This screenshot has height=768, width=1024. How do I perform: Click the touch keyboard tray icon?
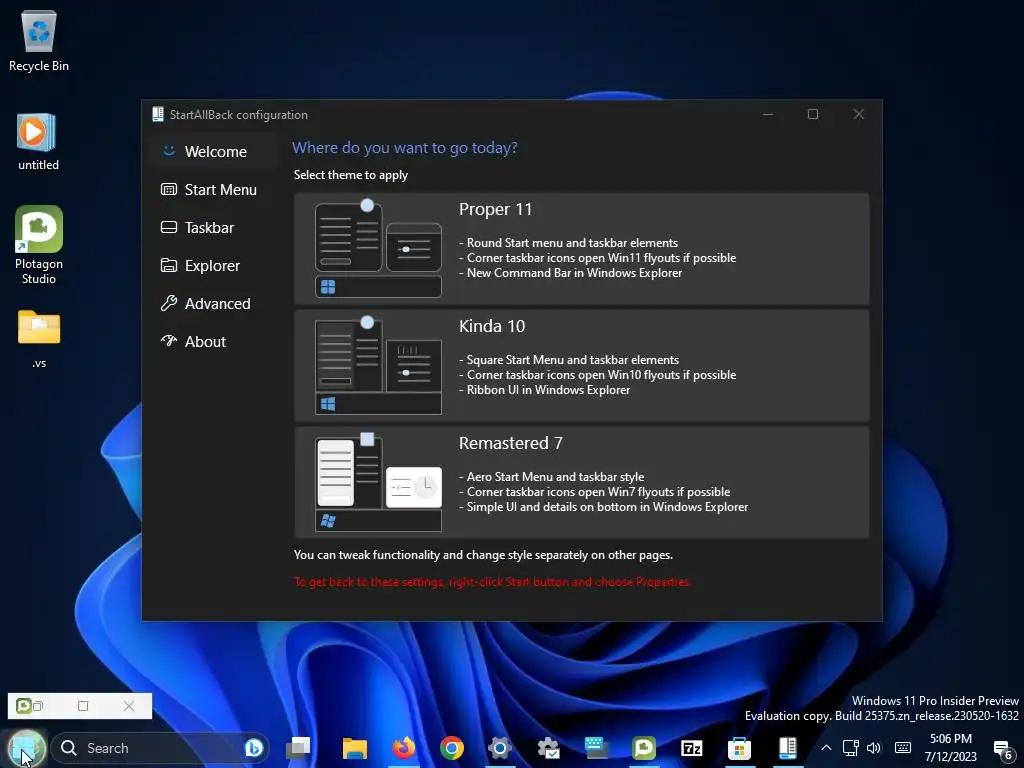click(x=903, y=748)
